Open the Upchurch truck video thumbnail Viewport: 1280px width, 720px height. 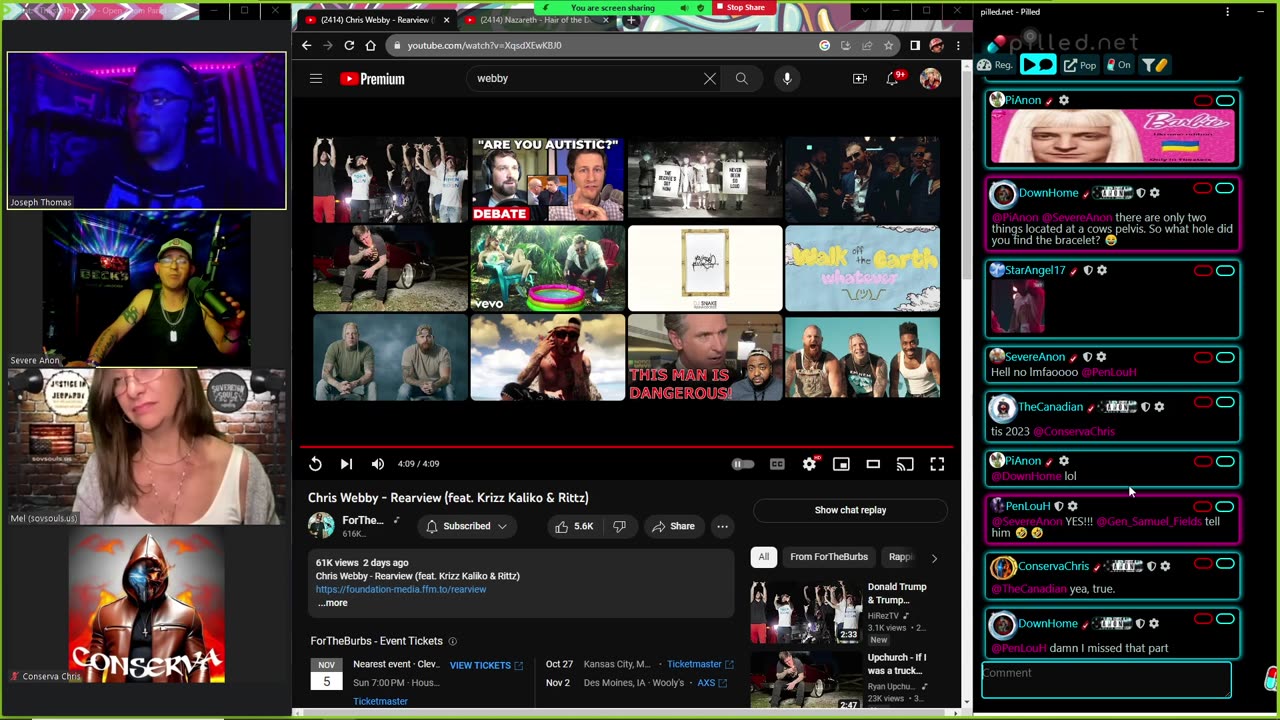point(805,682)
